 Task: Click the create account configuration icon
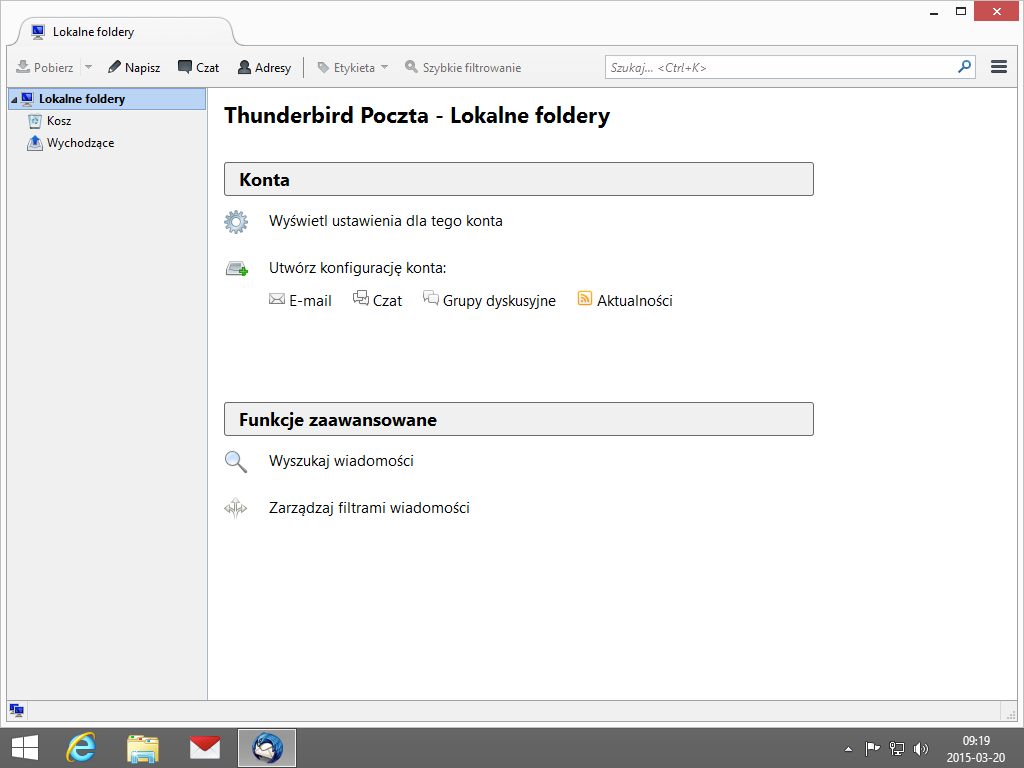coord(236,268)
